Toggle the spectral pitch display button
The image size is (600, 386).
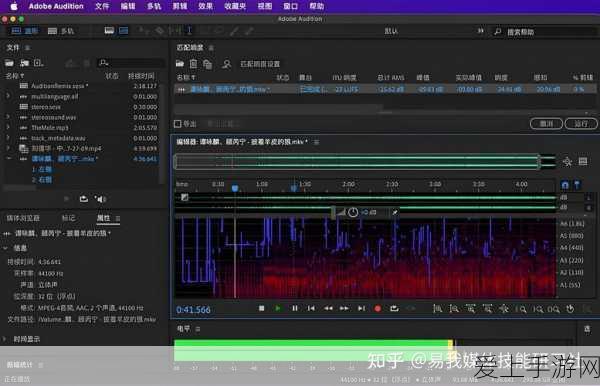tap(123, 30)
